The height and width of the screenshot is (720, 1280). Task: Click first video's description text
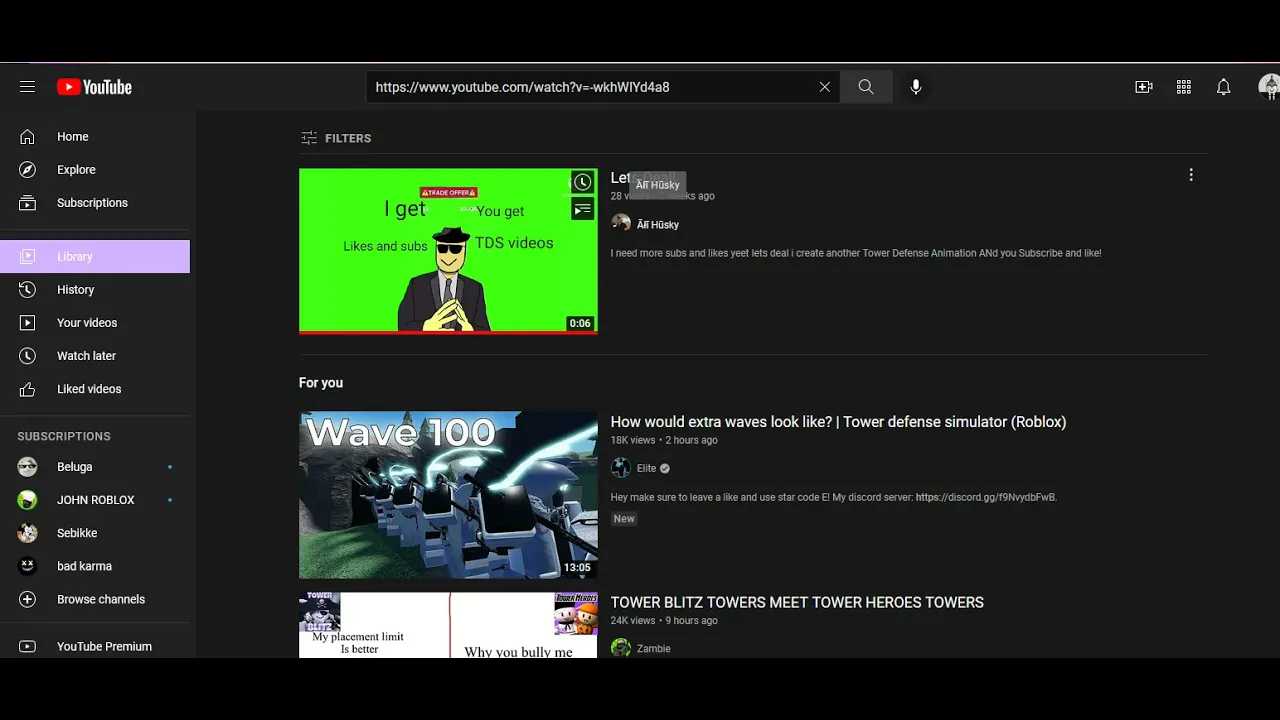coord(856,253)
